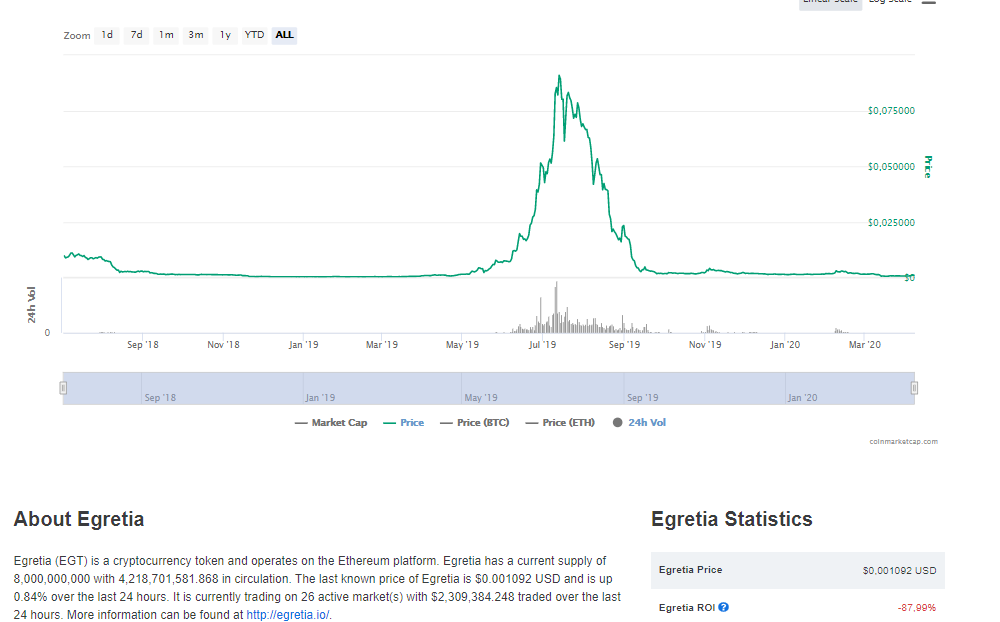Open the http://egretia.io/ link
Viewport: 1000px width, 622px height.
tap(288, 615)
